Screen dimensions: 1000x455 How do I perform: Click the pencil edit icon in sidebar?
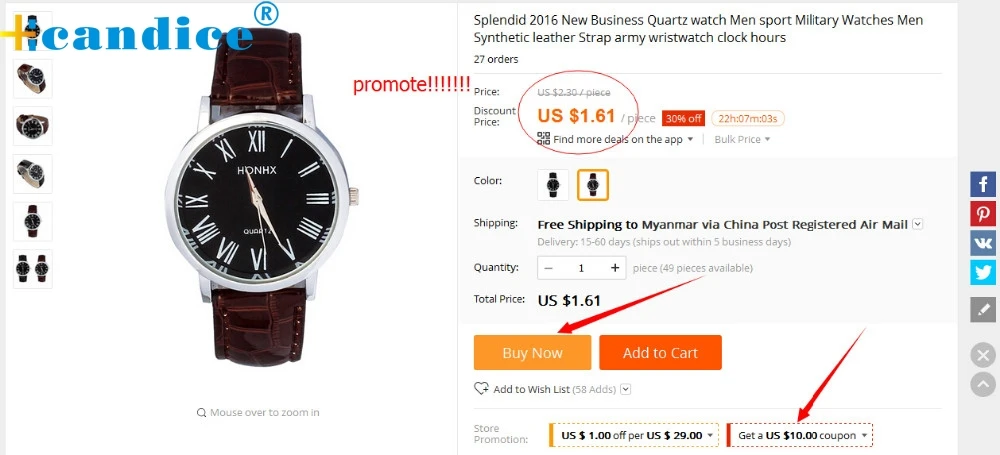click(x=983, y=309)
